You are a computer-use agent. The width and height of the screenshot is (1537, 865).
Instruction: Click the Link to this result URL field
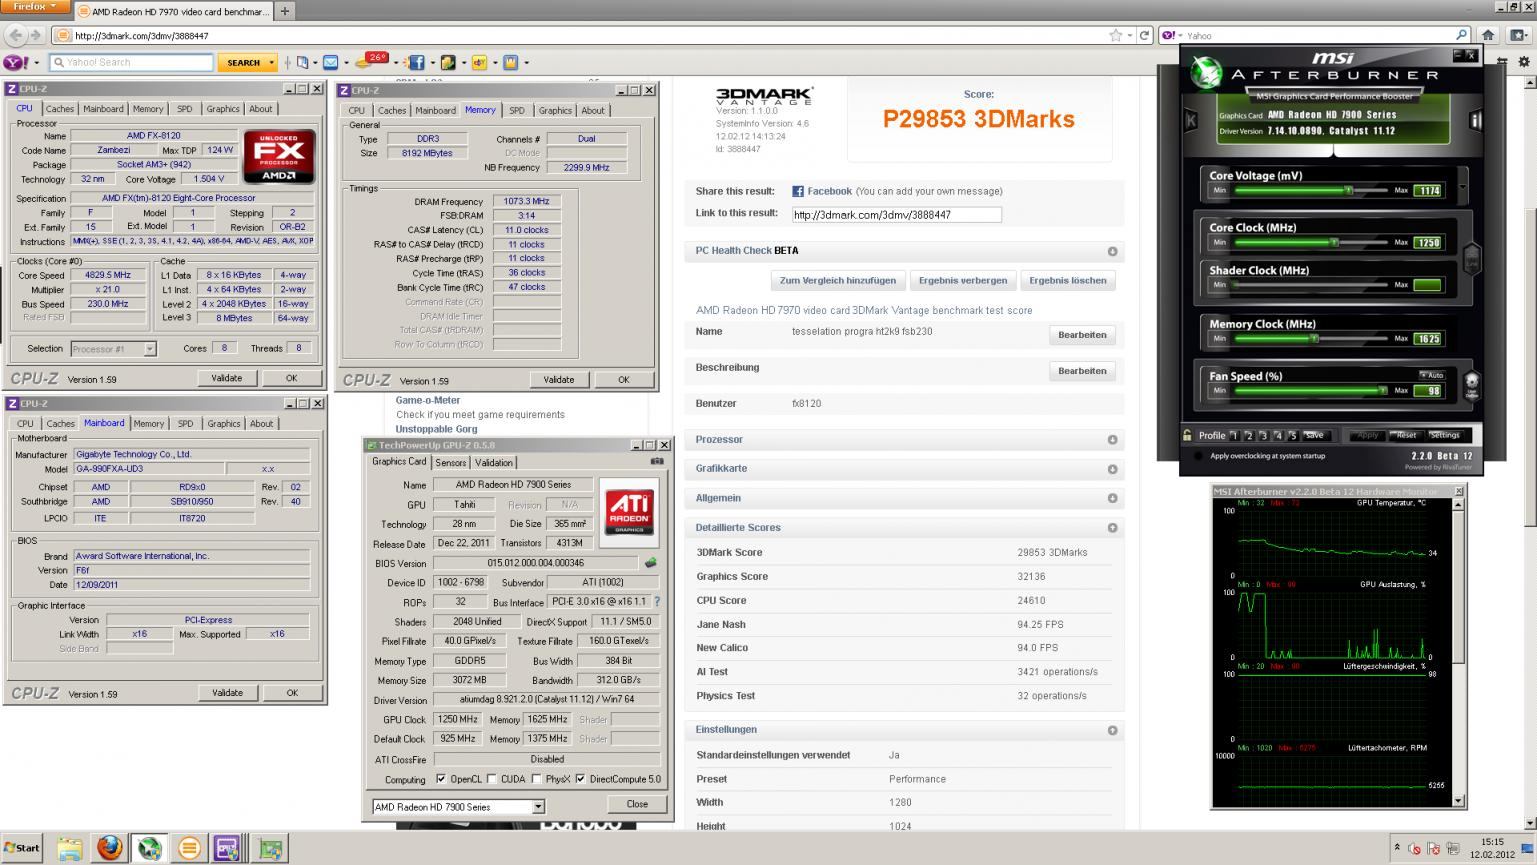tap(896, 215)
